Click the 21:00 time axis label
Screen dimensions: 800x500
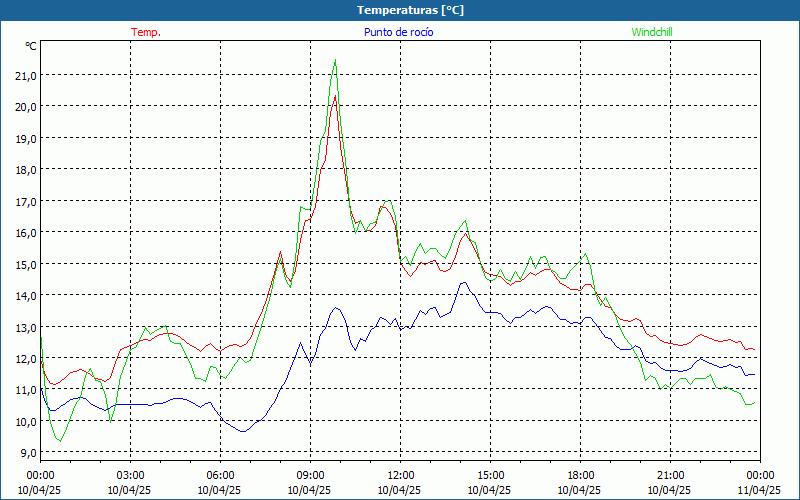coord(670,475)
